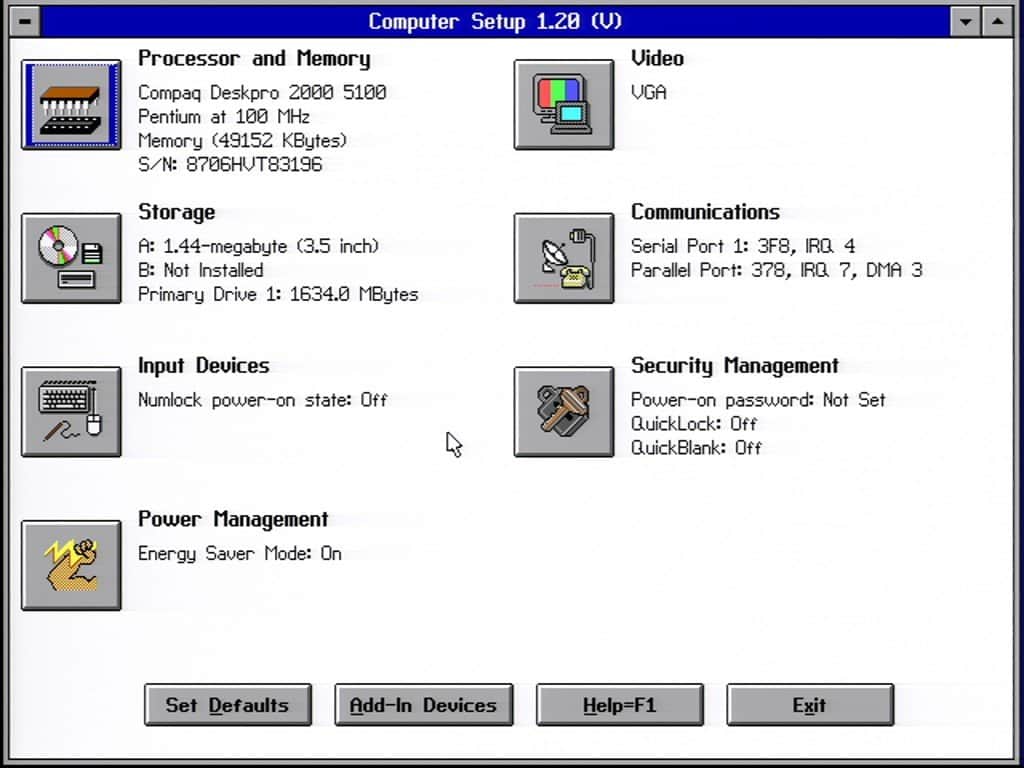This screenshot has height=768, width=1024.
Task: Click the A: 1.44-megabyte (3.5 inch) line
Action: point(258,246)
